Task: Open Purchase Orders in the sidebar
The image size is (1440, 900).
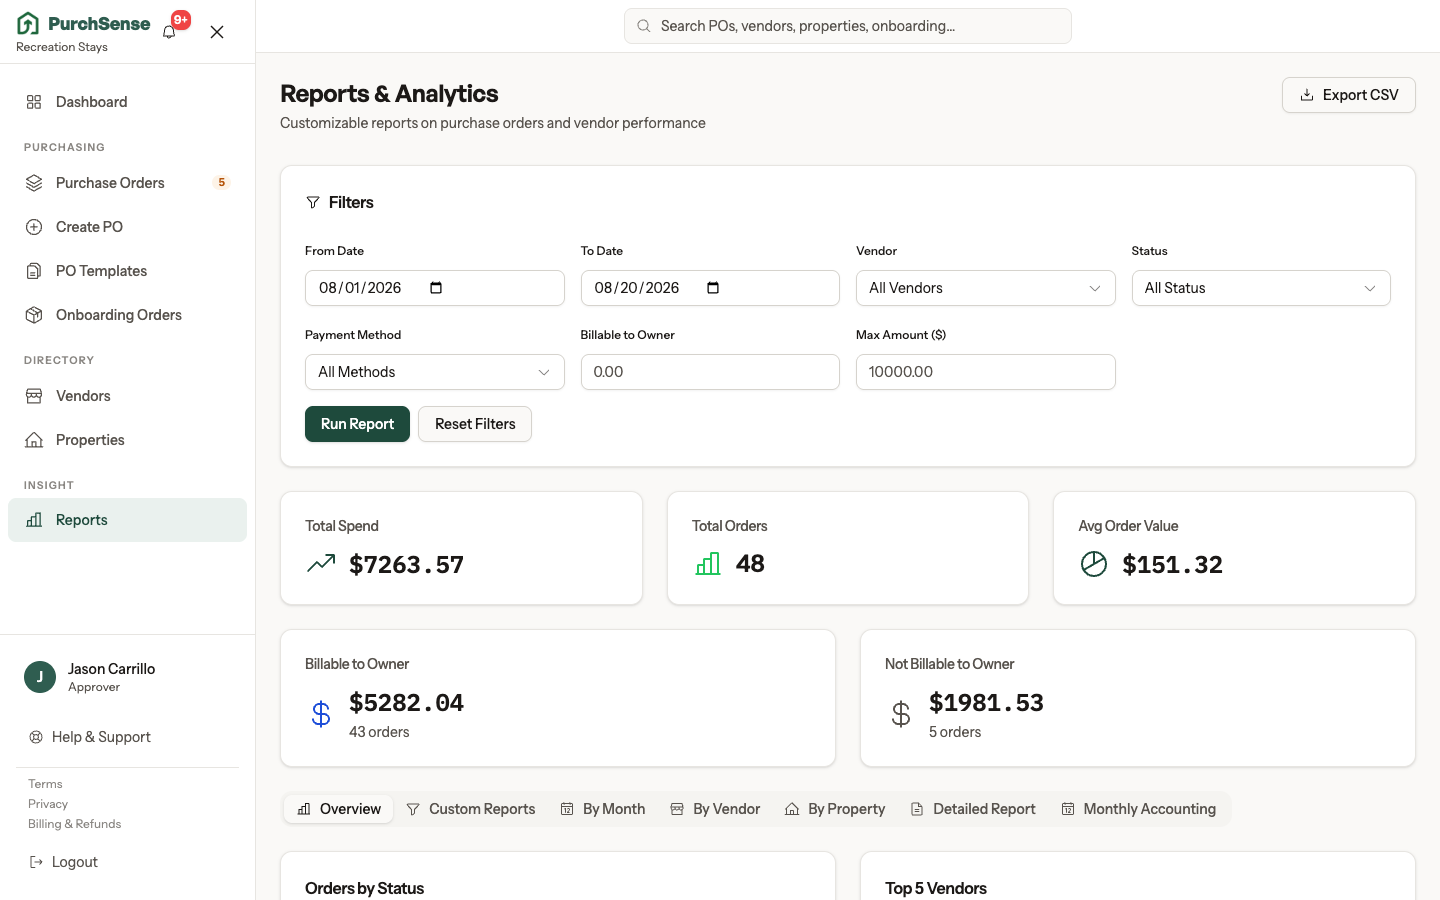Action: coord(127,183)
